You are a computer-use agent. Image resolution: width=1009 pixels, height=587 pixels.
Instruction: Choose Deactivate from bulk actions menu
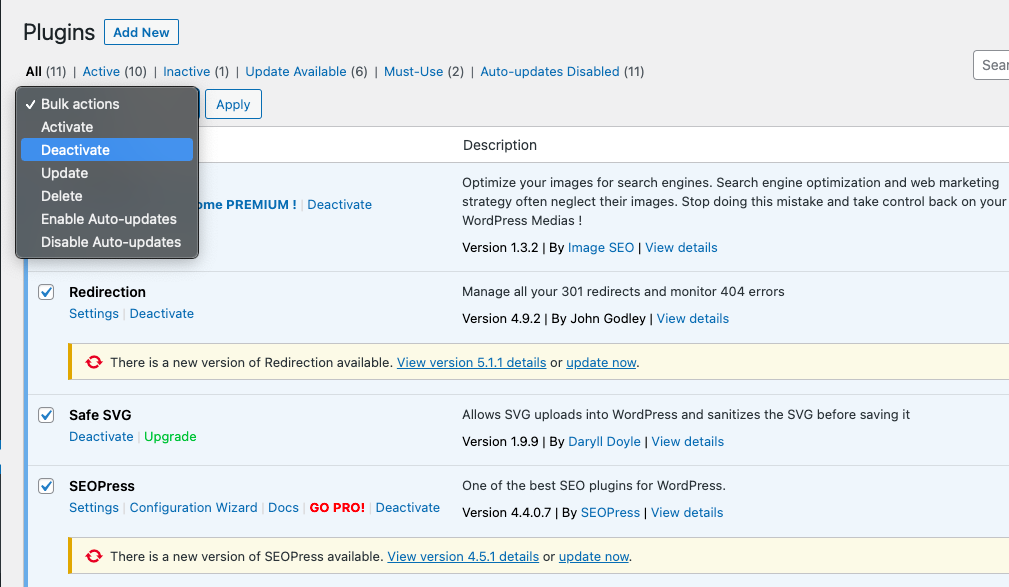click(107, 150)
